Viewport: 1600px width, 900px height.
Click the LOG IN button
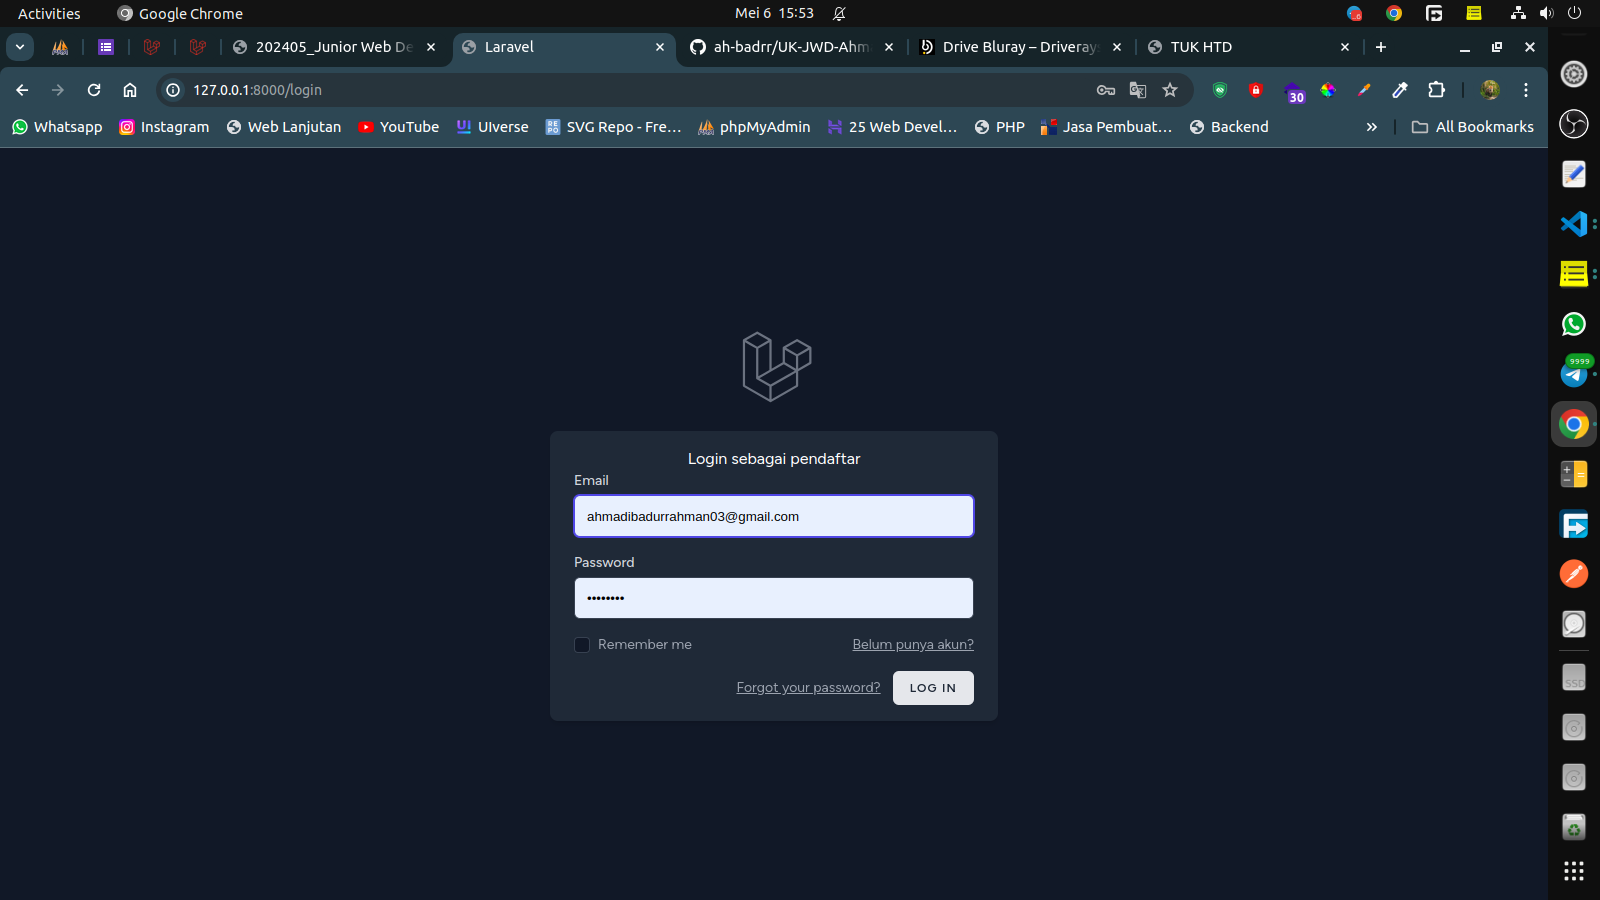(933, 688)
